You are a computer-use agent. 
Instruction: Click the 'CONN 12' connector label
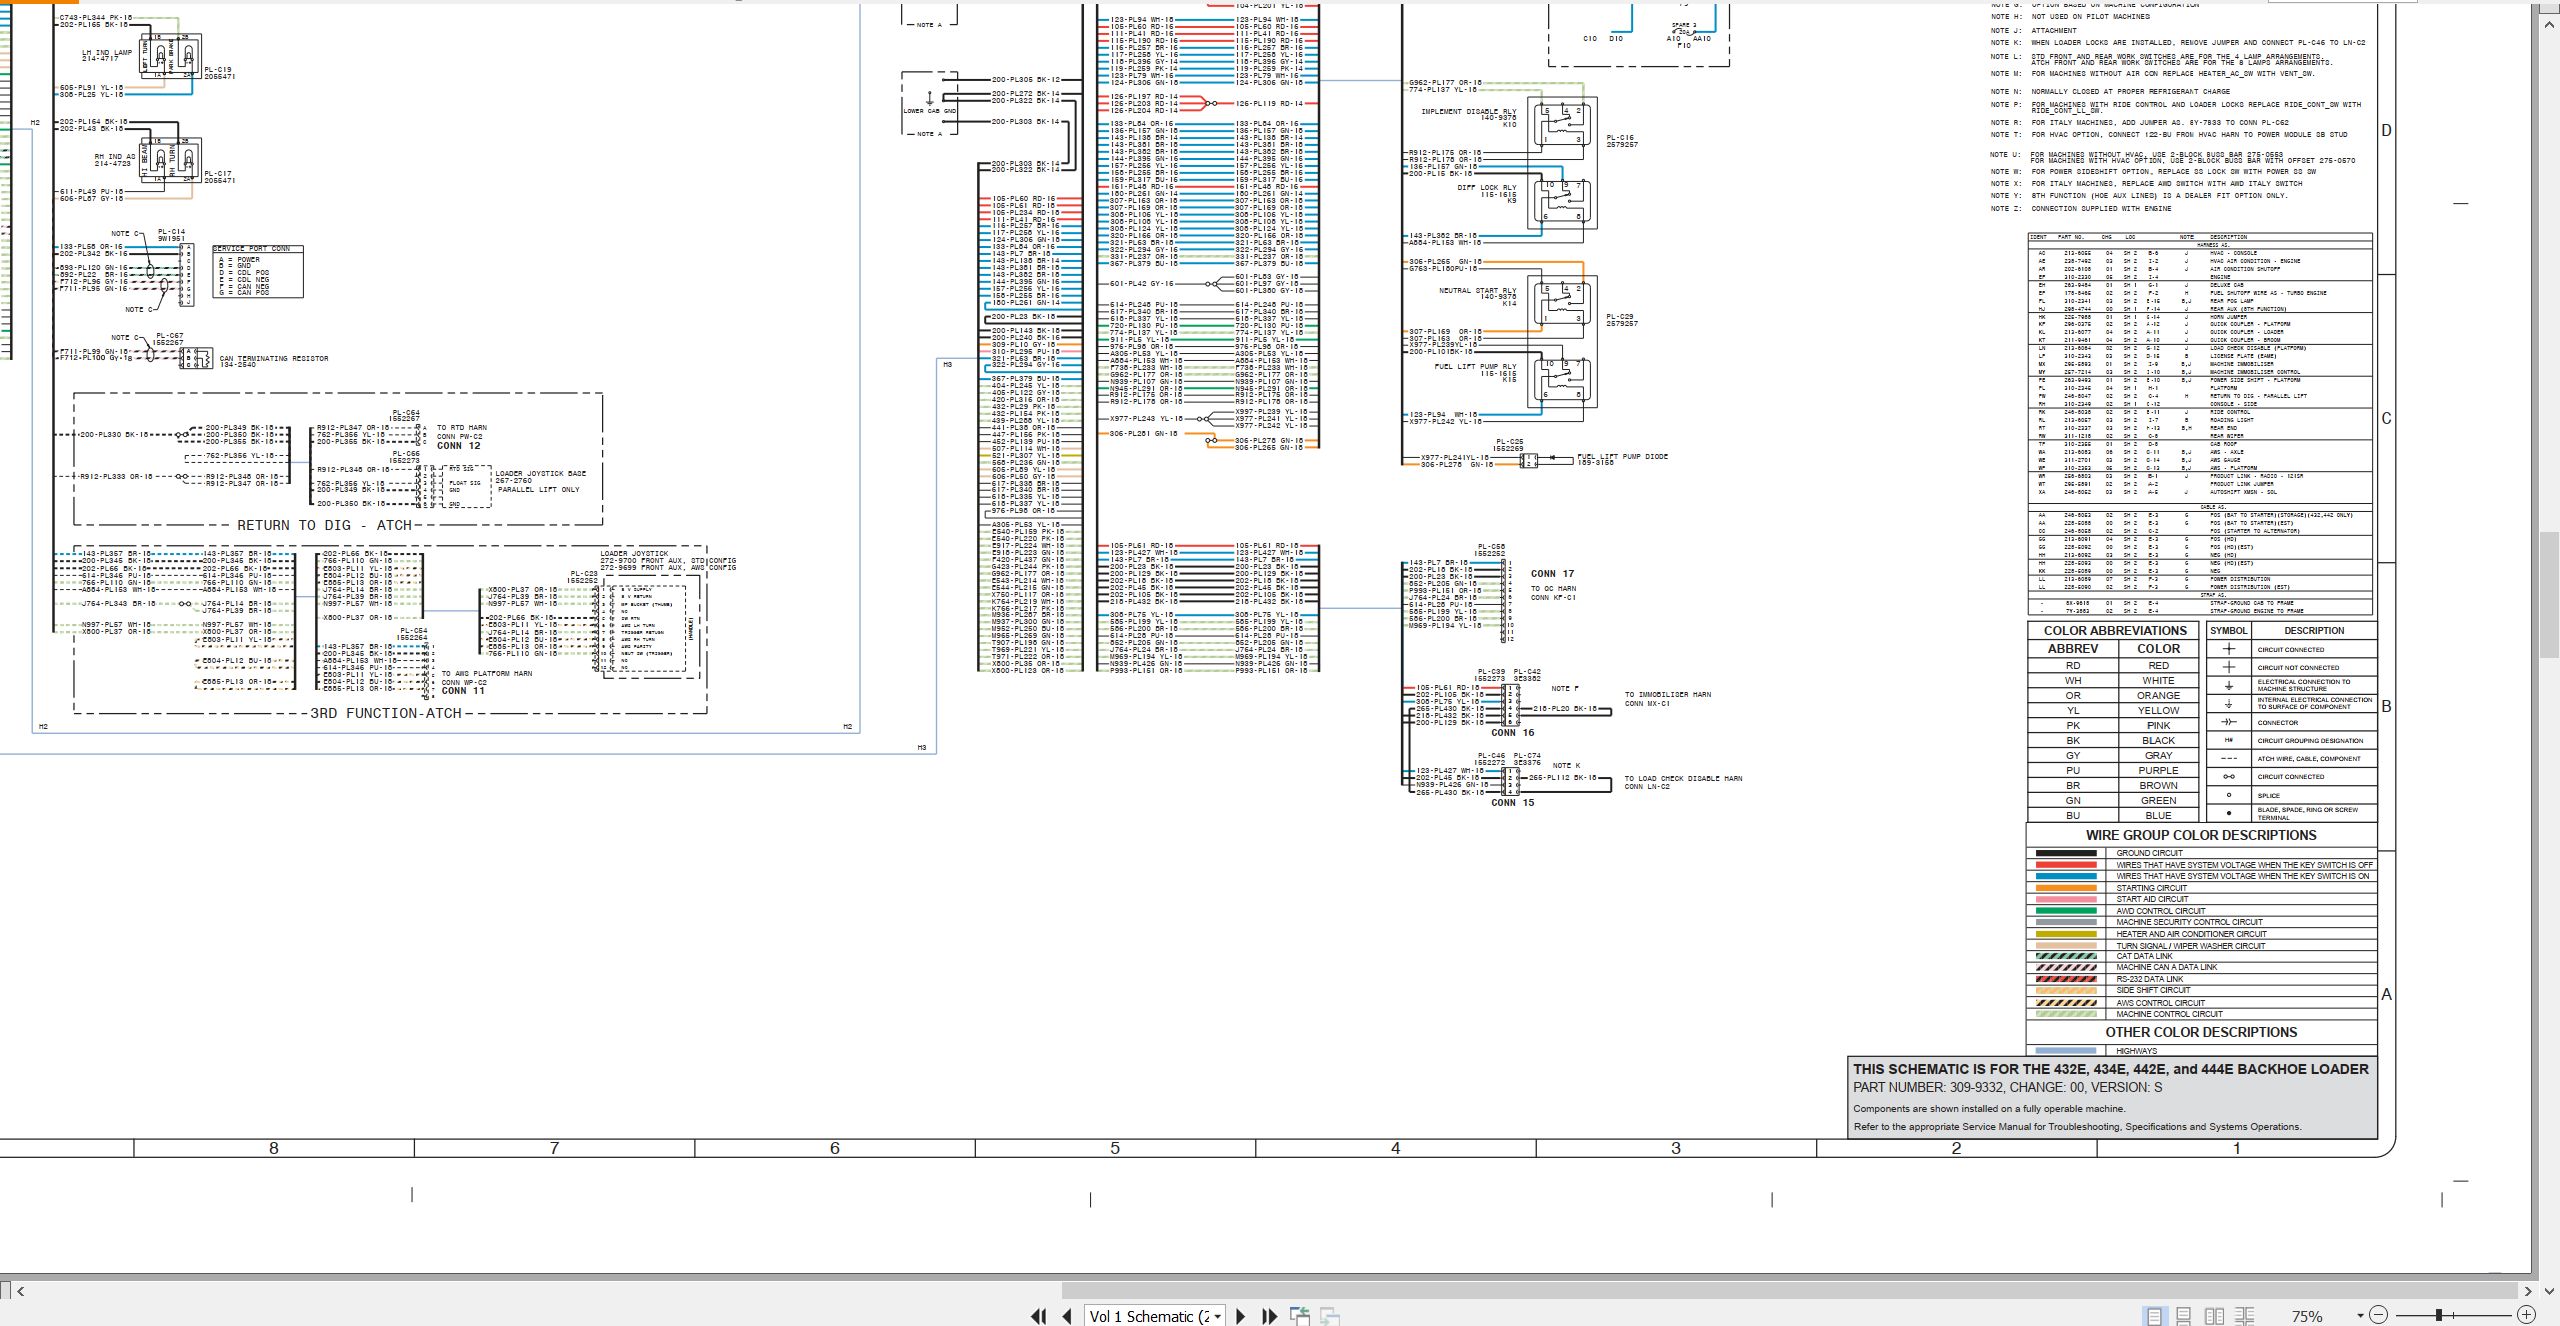459,446
